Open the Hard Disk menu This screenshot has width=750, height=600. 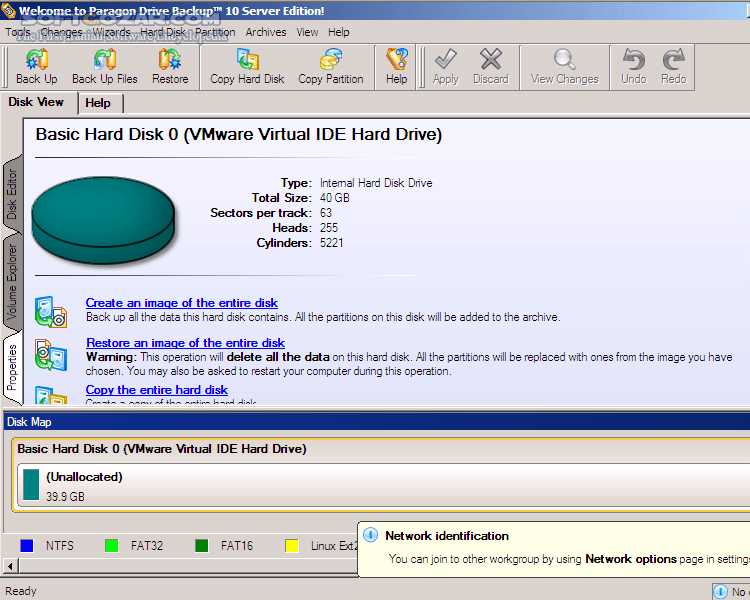point(163,32)
